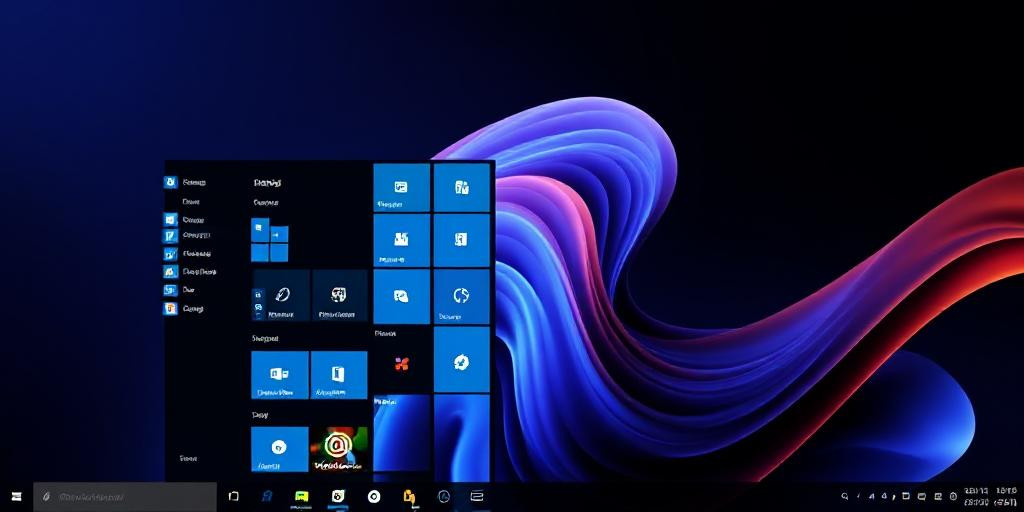Select first app at top of Start list
The image size is (1024, 512).
tap(170, 182)
